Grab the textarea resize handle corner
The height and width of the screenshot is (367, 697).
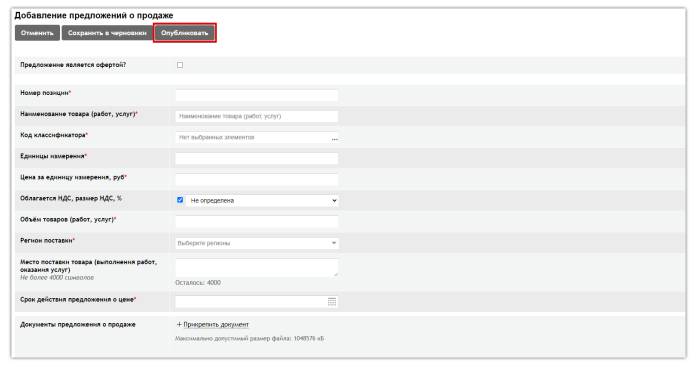[x=336, y=275]
